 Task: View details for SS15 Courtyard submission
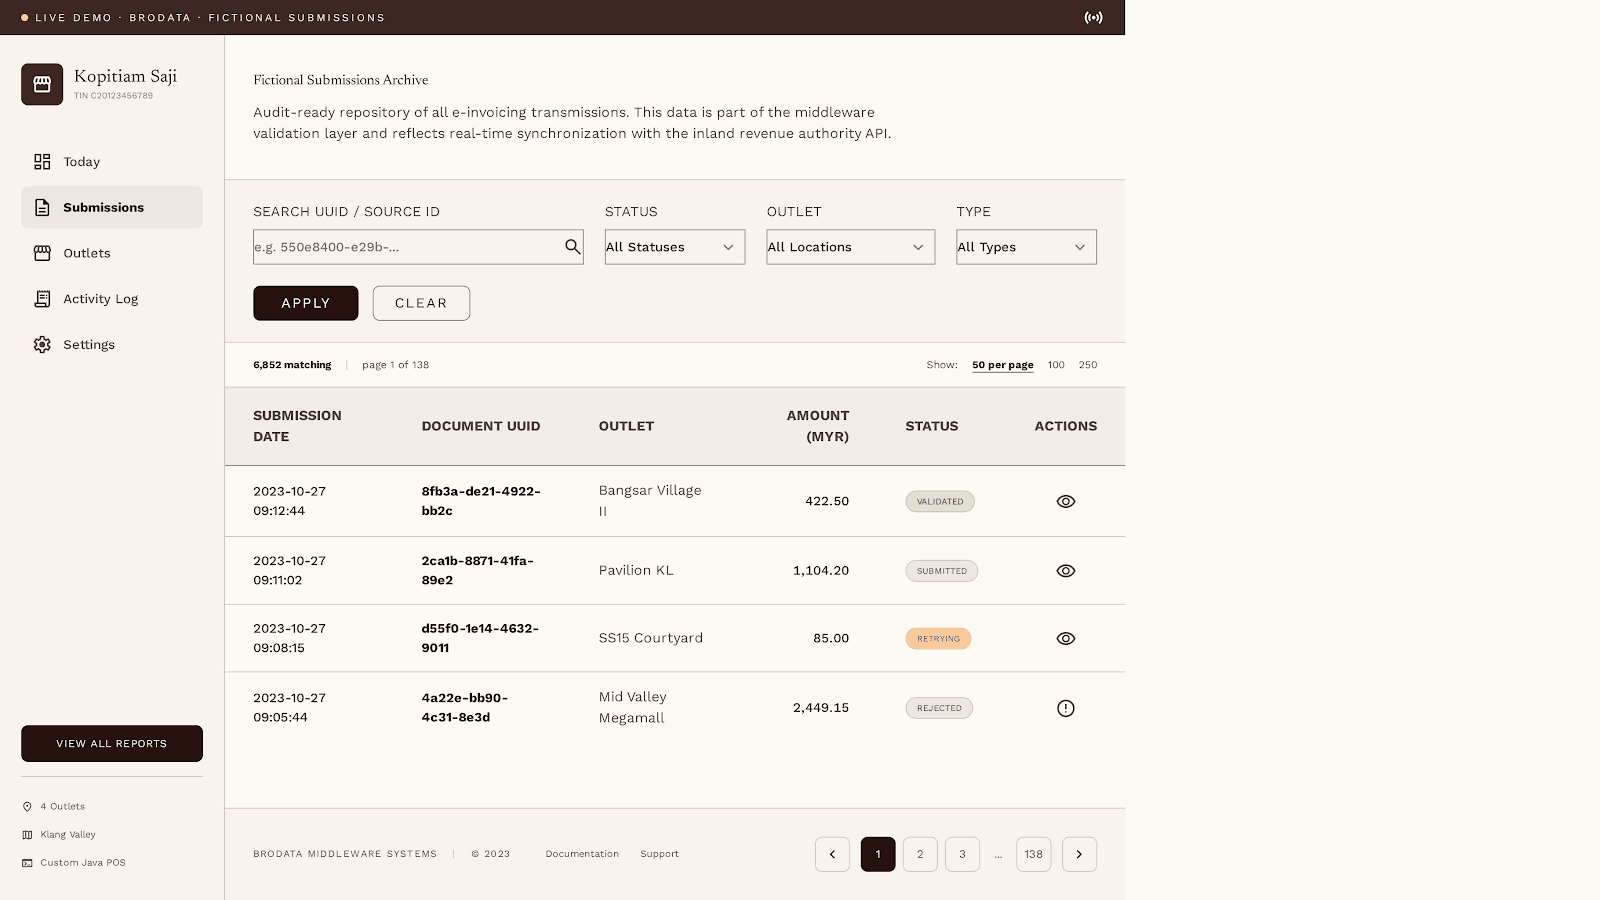tap(1066, 638)
